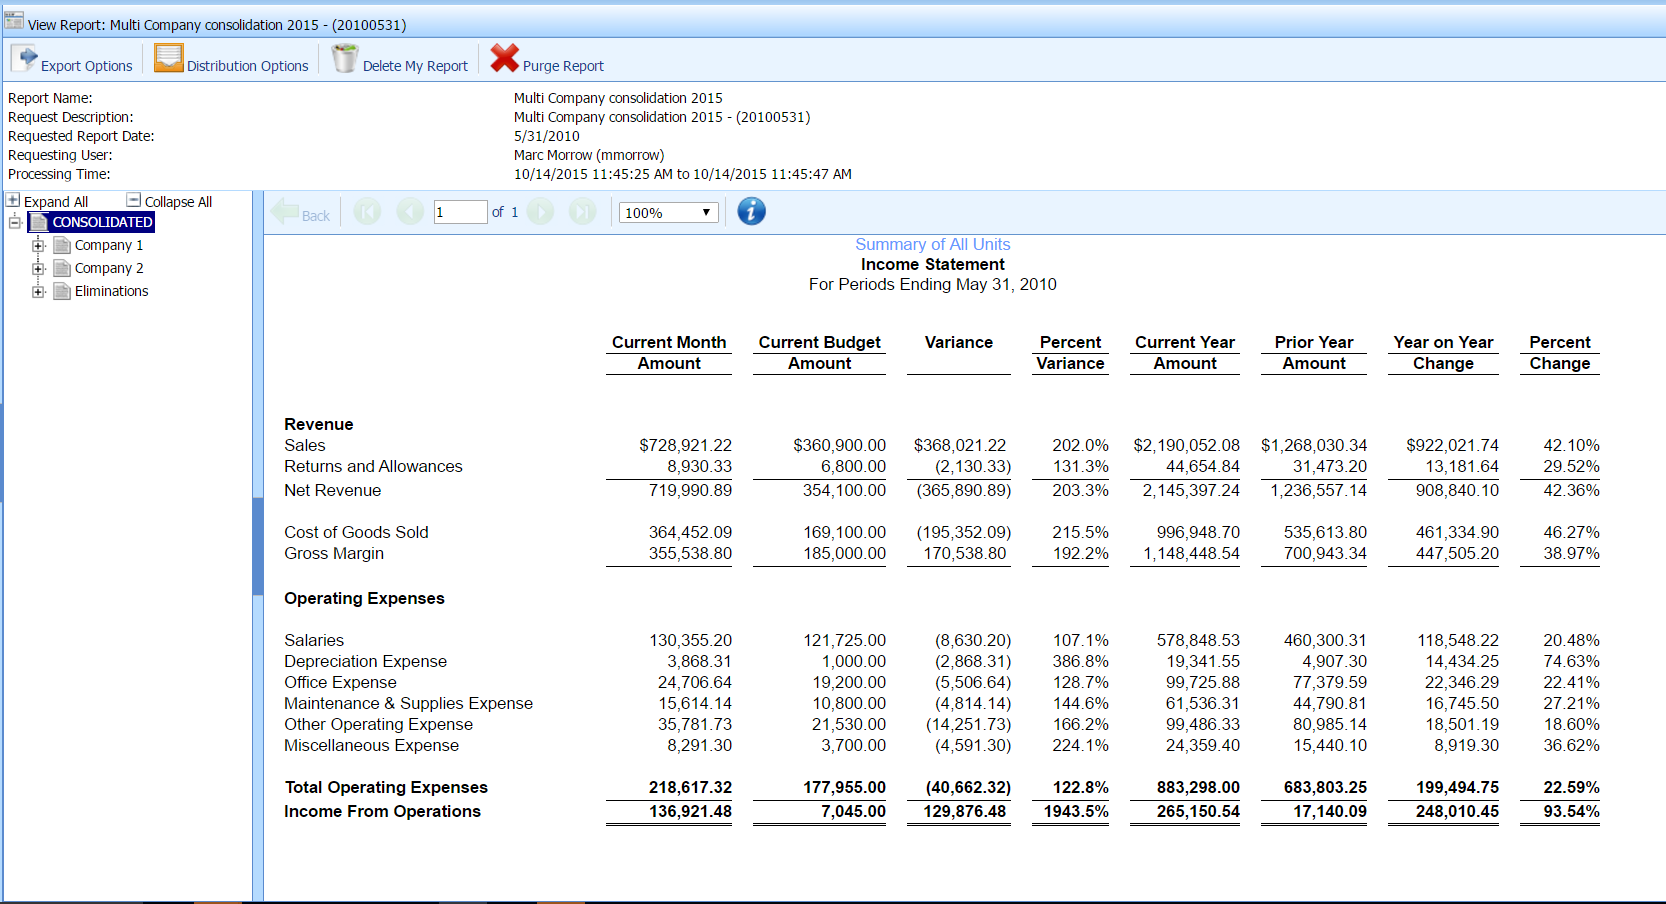This screenshot has height=904, width=1666.
Task: Click the vertical splitter bar handle
Action: [258, 547]
